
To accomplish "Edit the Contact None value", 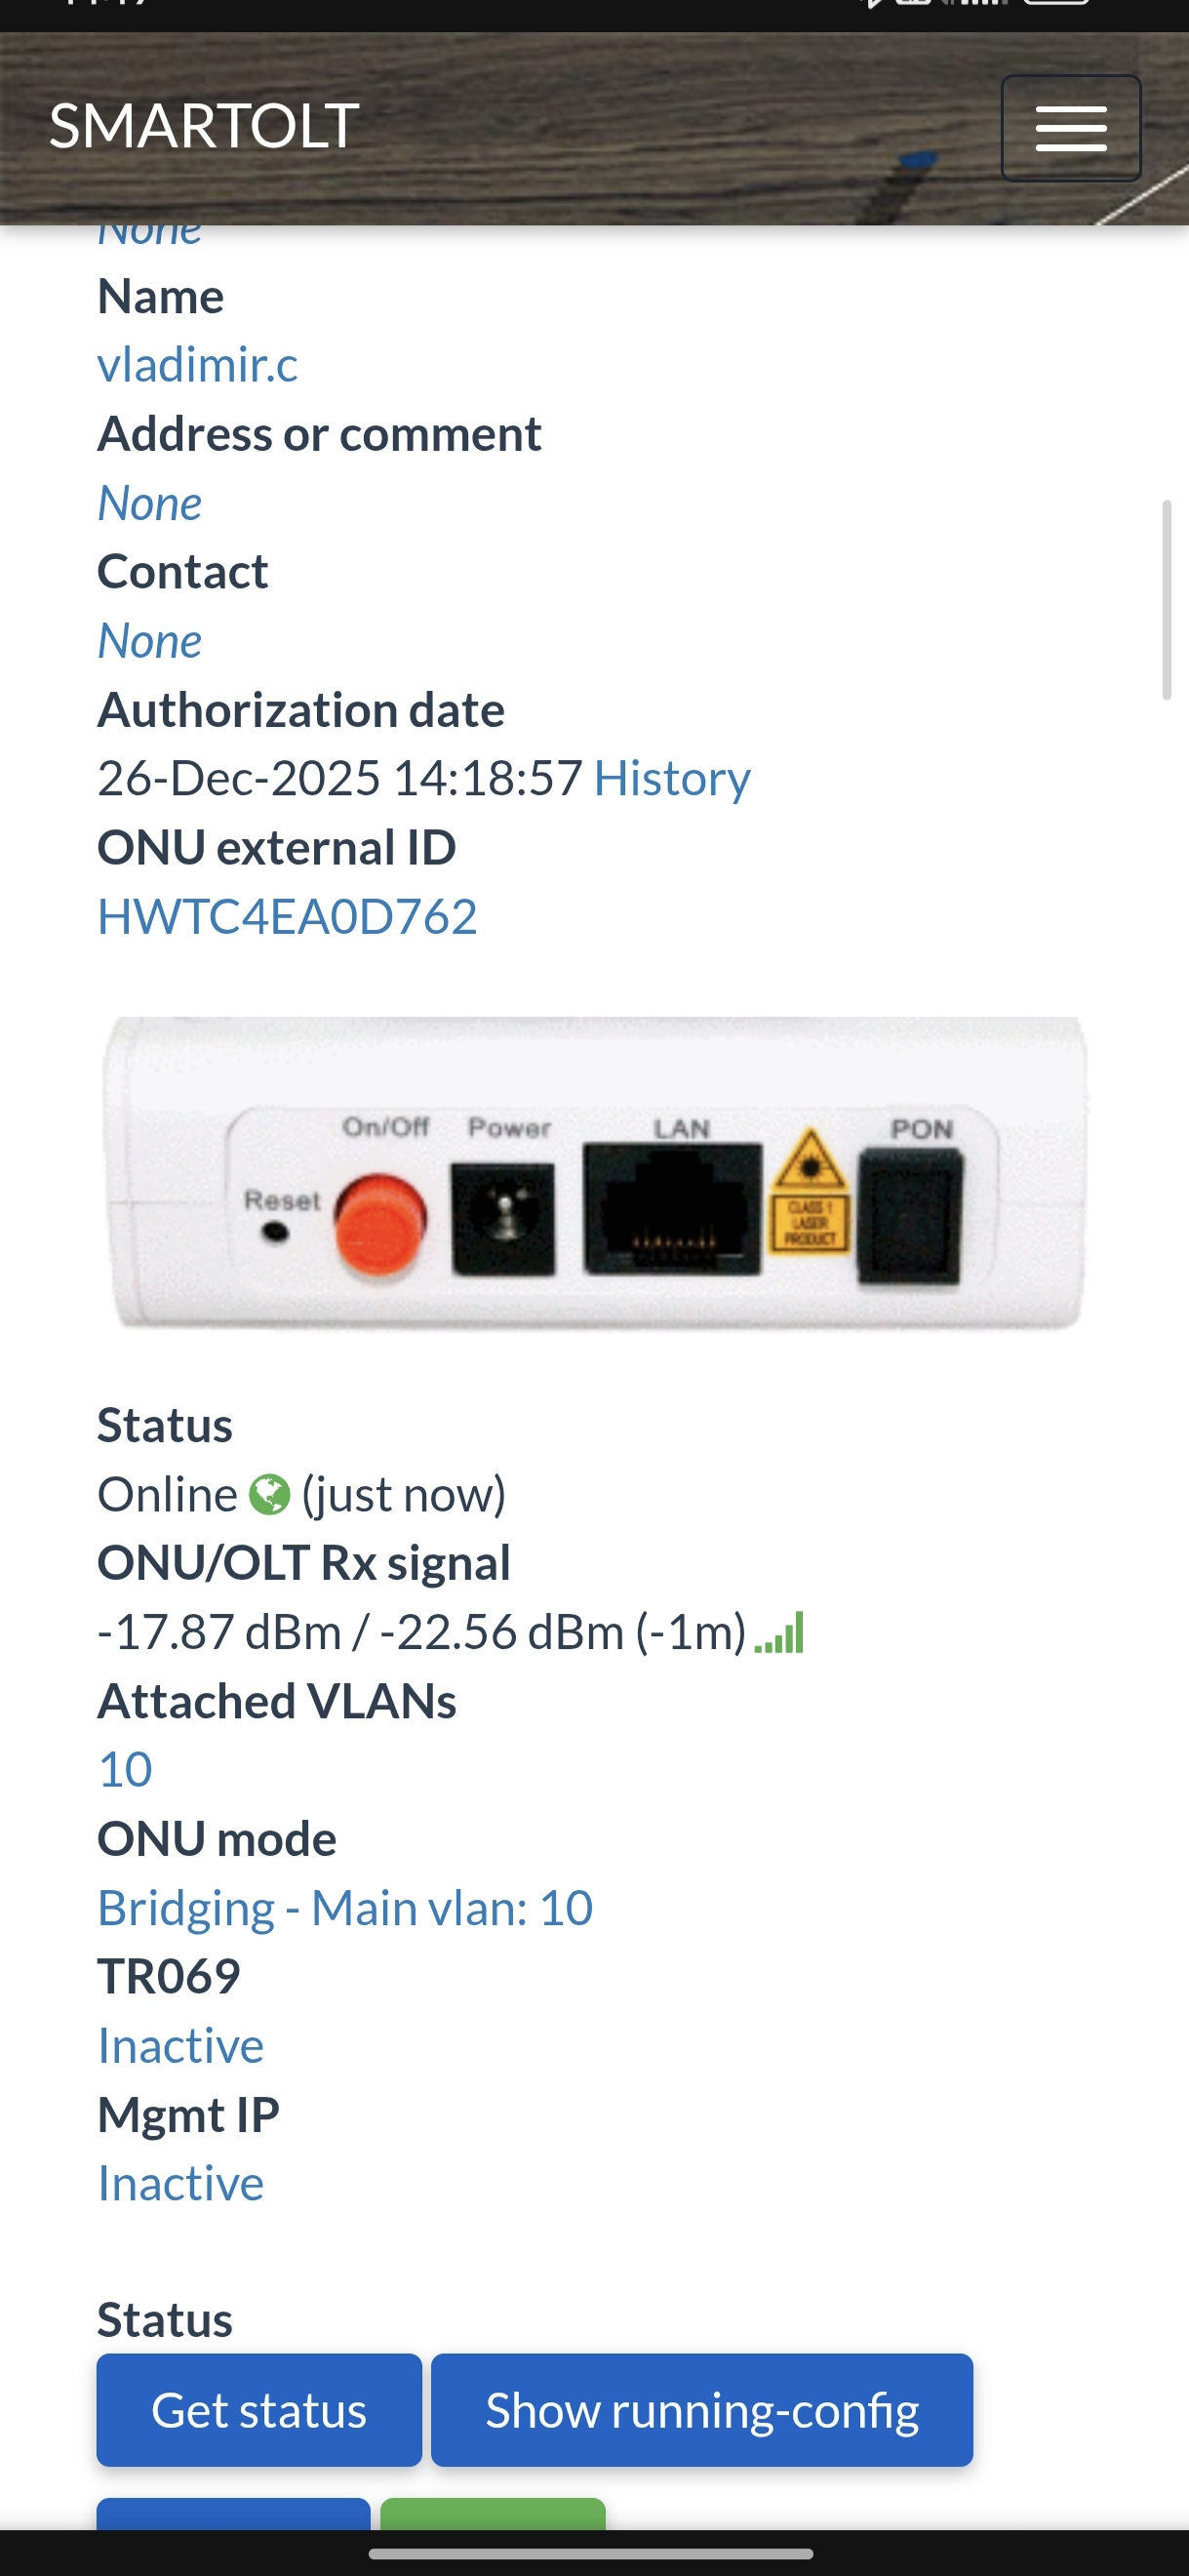I will 149,640.
